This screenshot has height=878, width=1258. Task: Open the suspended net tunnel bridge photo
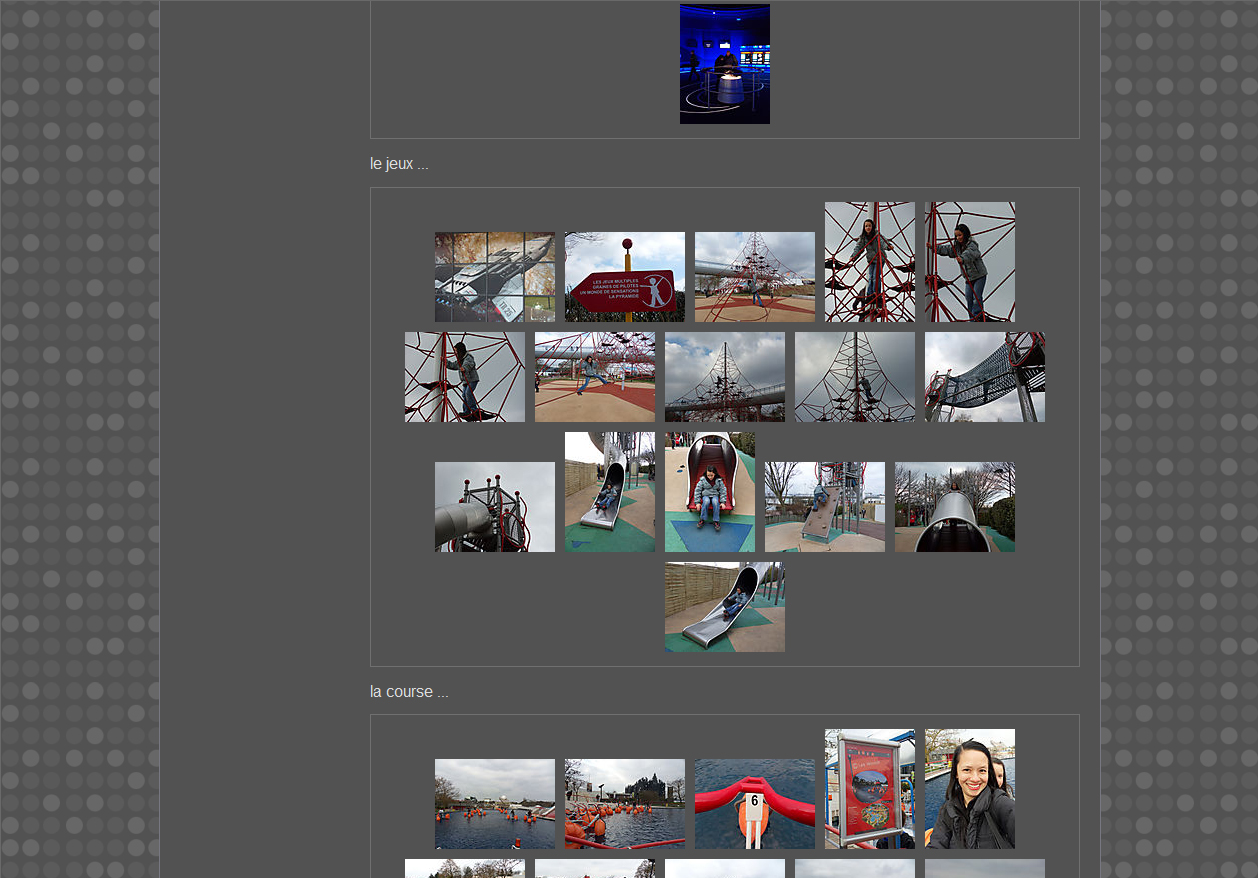[984, 377]
